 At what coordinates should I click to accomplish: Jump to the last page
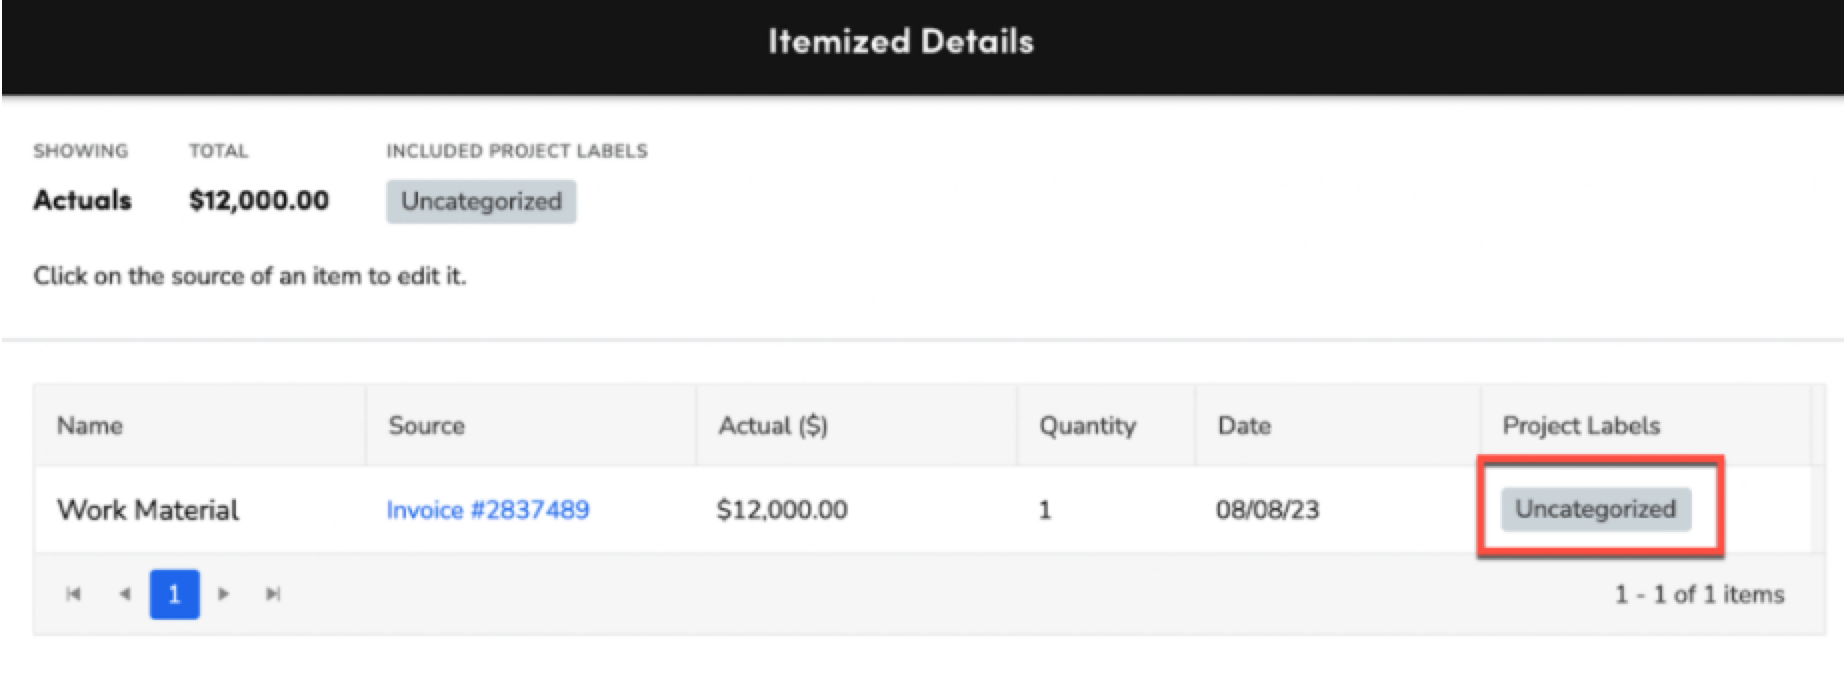pyautogui.click(x=272, y=593)
